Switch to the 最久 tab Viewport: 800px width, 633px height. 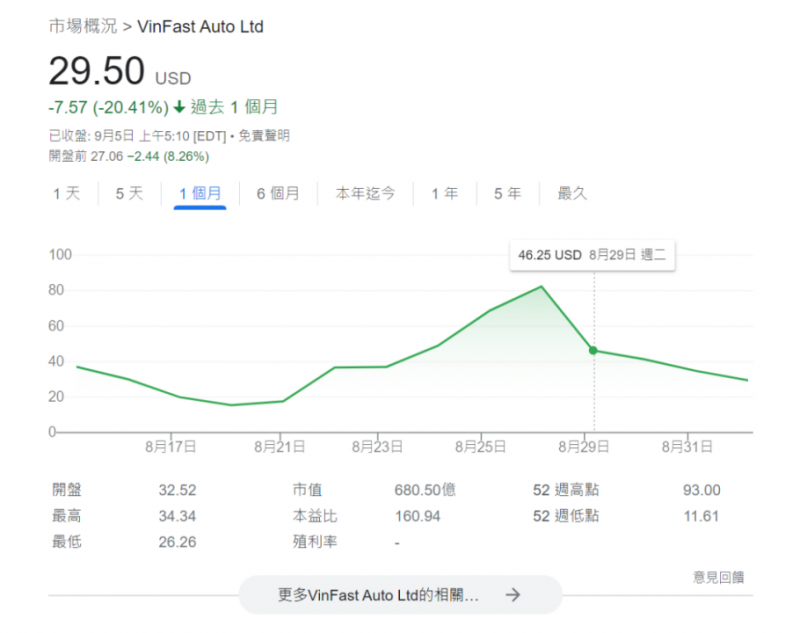[572, 194]
